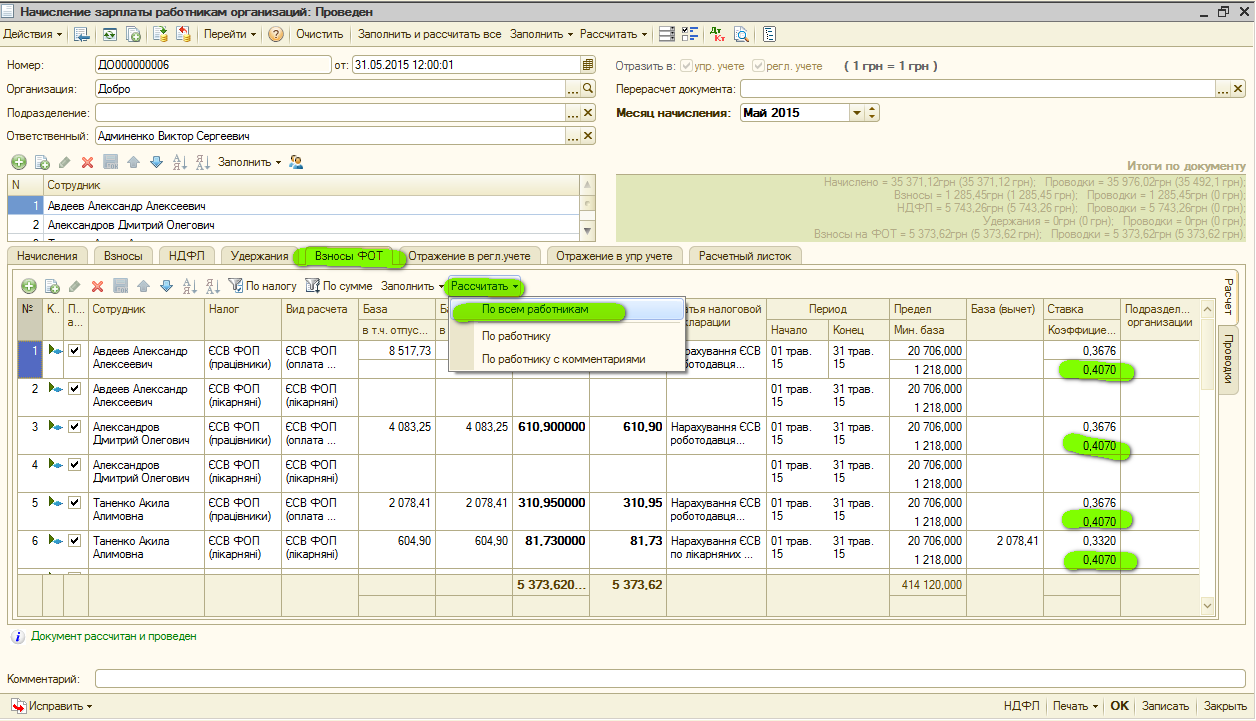Open the Печать dropdown at the bottom

coord(1075,706)
